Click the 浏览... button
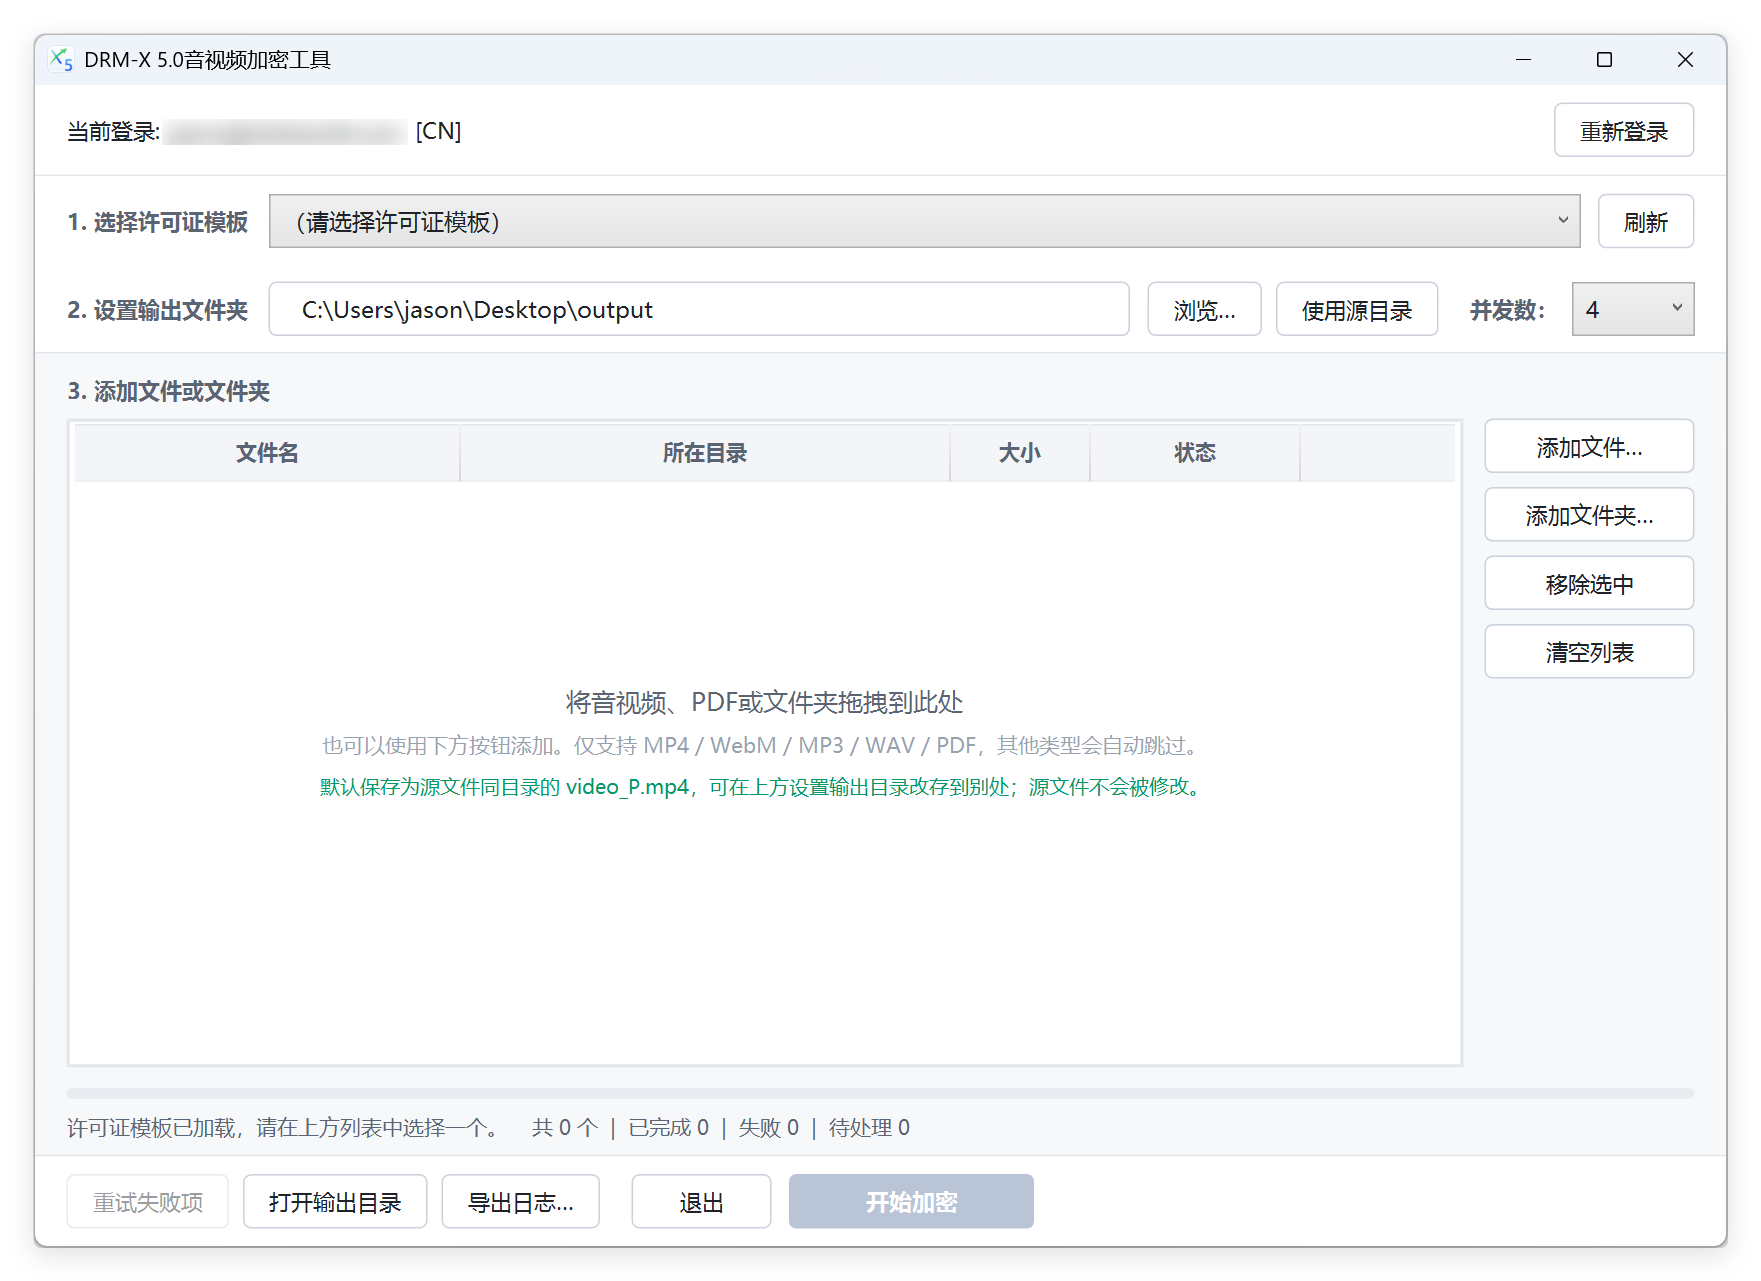The image size is (1761, 1281). click(x=1204, y=309)
